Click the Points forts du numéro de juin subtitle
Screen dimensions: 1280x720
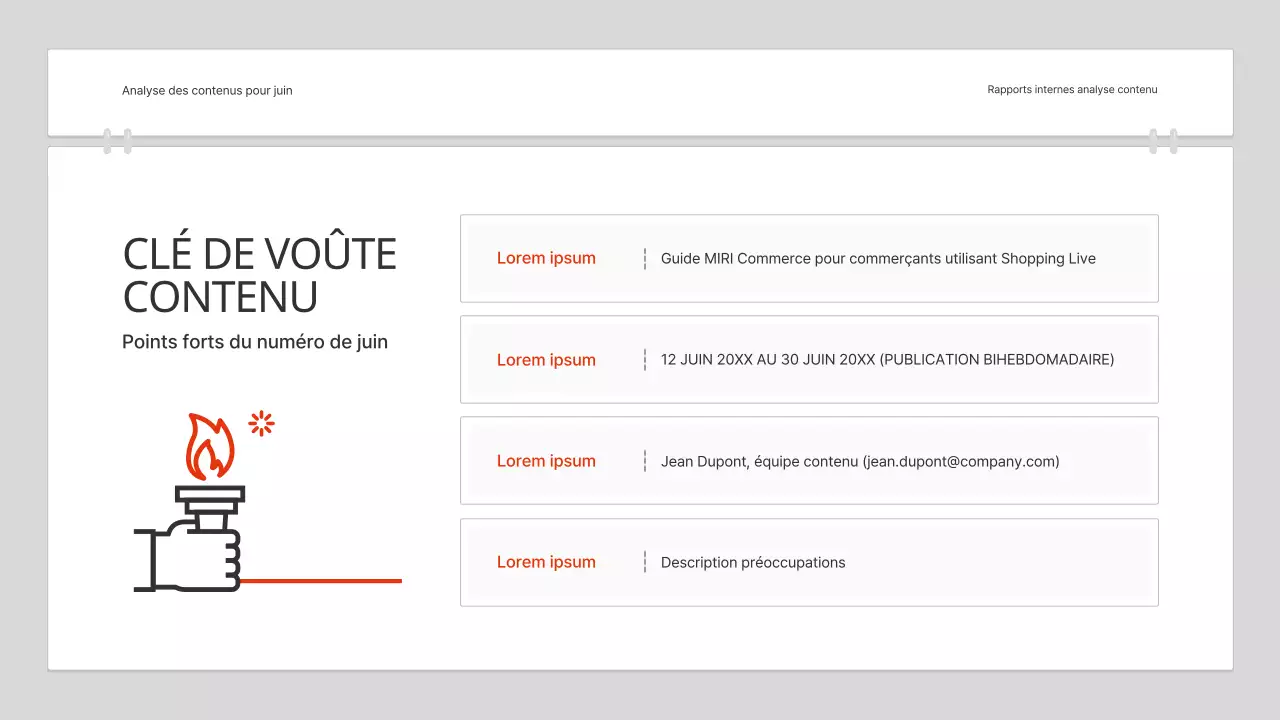click(x=255, y=341)
